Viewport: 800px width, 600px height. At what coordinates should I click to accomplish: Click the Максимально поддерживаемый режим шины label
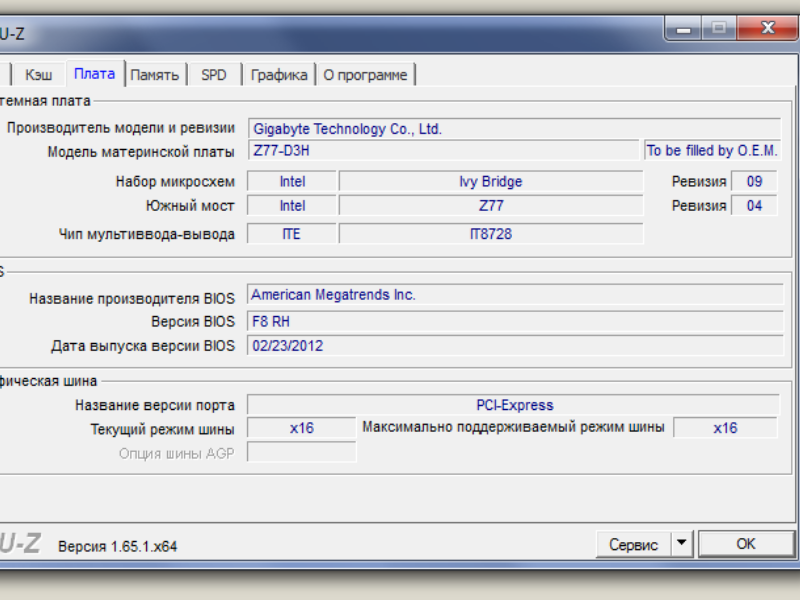coord(513,427)
